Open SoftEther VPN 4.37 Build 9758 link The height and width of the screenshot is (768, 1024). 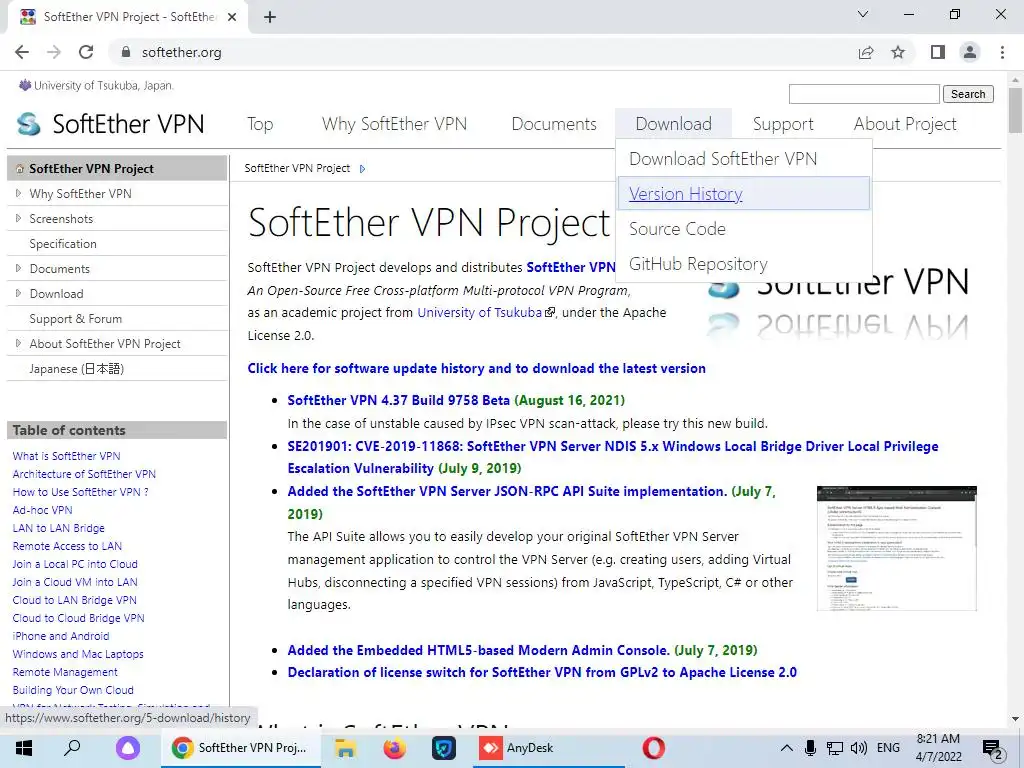point(398,400)
